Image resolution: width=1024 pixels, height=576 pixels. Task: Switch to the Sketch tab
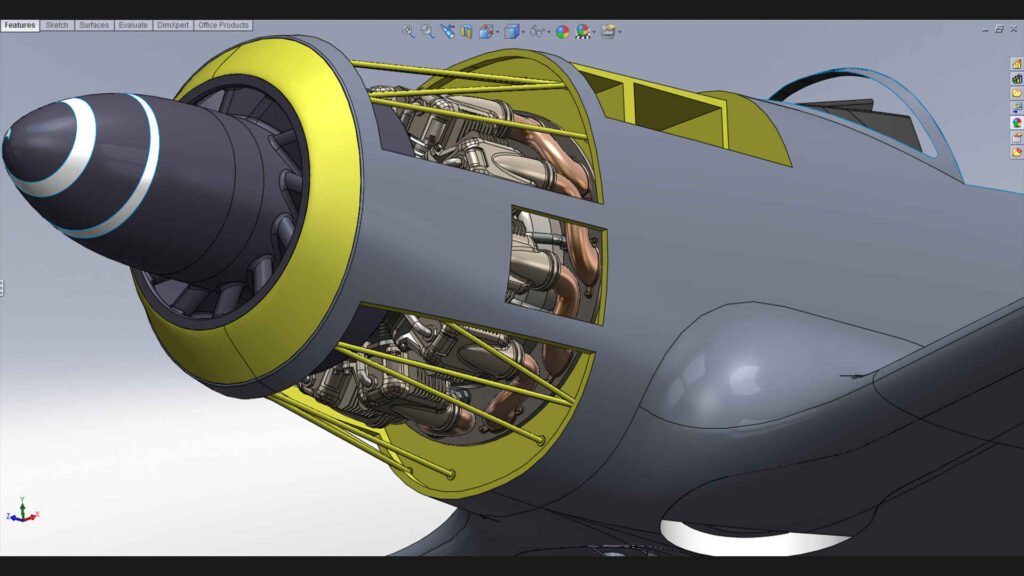coord(57,25)
